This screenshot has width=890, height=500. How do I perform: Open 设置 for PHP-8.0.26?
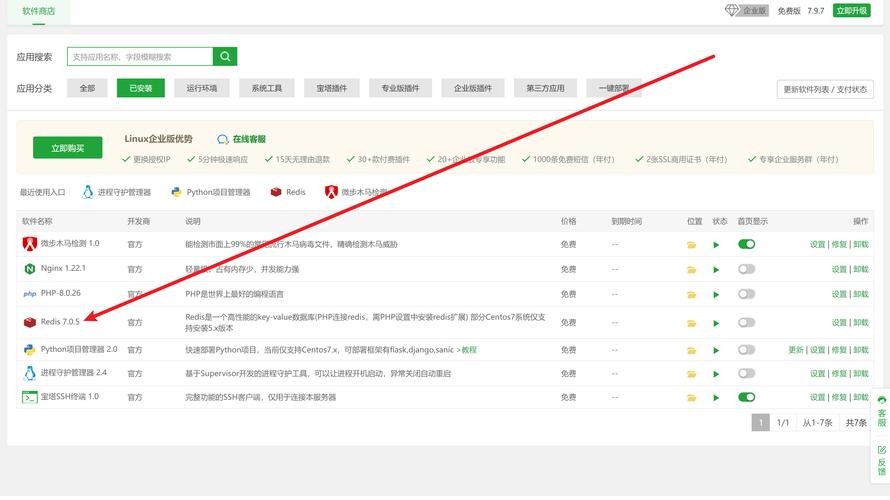[x=839, y=294]
